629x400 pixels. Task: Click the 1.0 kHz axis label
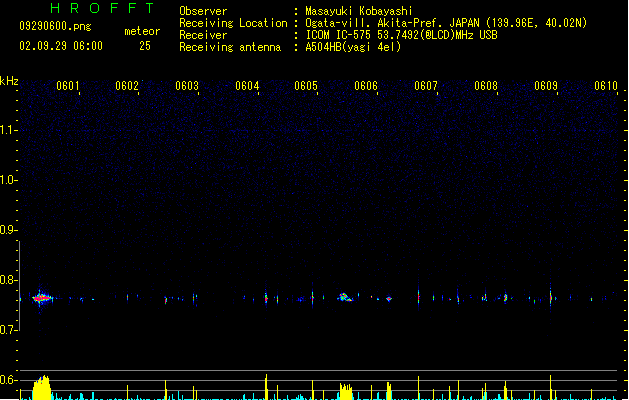(x=8, y=180)
